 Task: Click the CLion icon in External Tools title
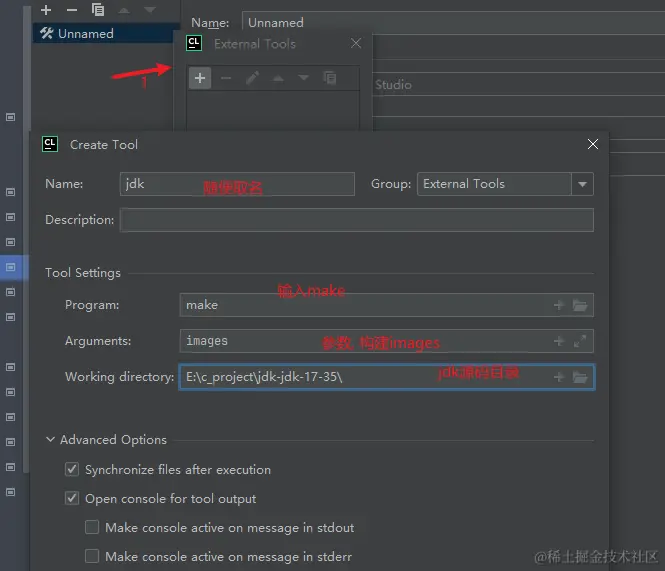[194, 43]
